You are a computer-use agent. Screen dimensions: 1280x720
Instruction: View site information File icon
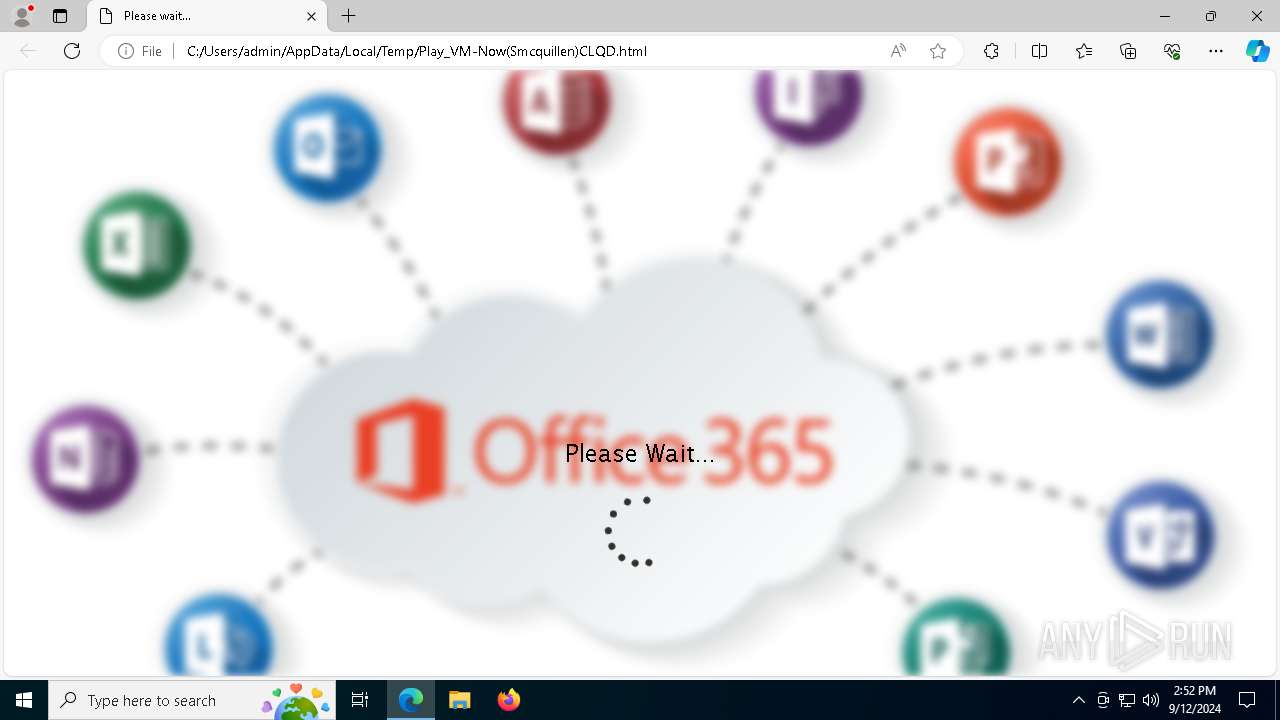(x=139, y=51)
